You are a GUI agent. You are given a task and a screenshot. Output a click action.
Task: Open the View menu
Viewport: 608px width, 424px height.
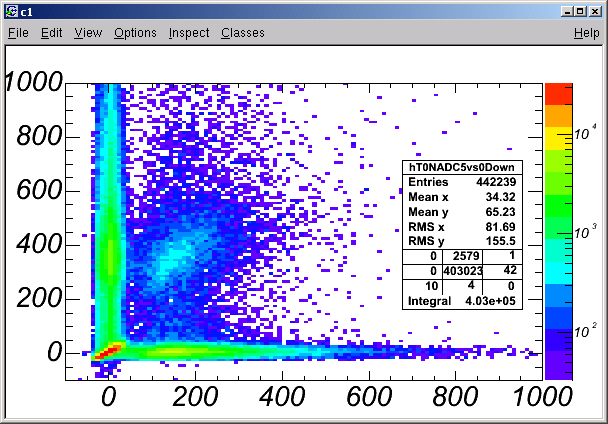point(88,33)
